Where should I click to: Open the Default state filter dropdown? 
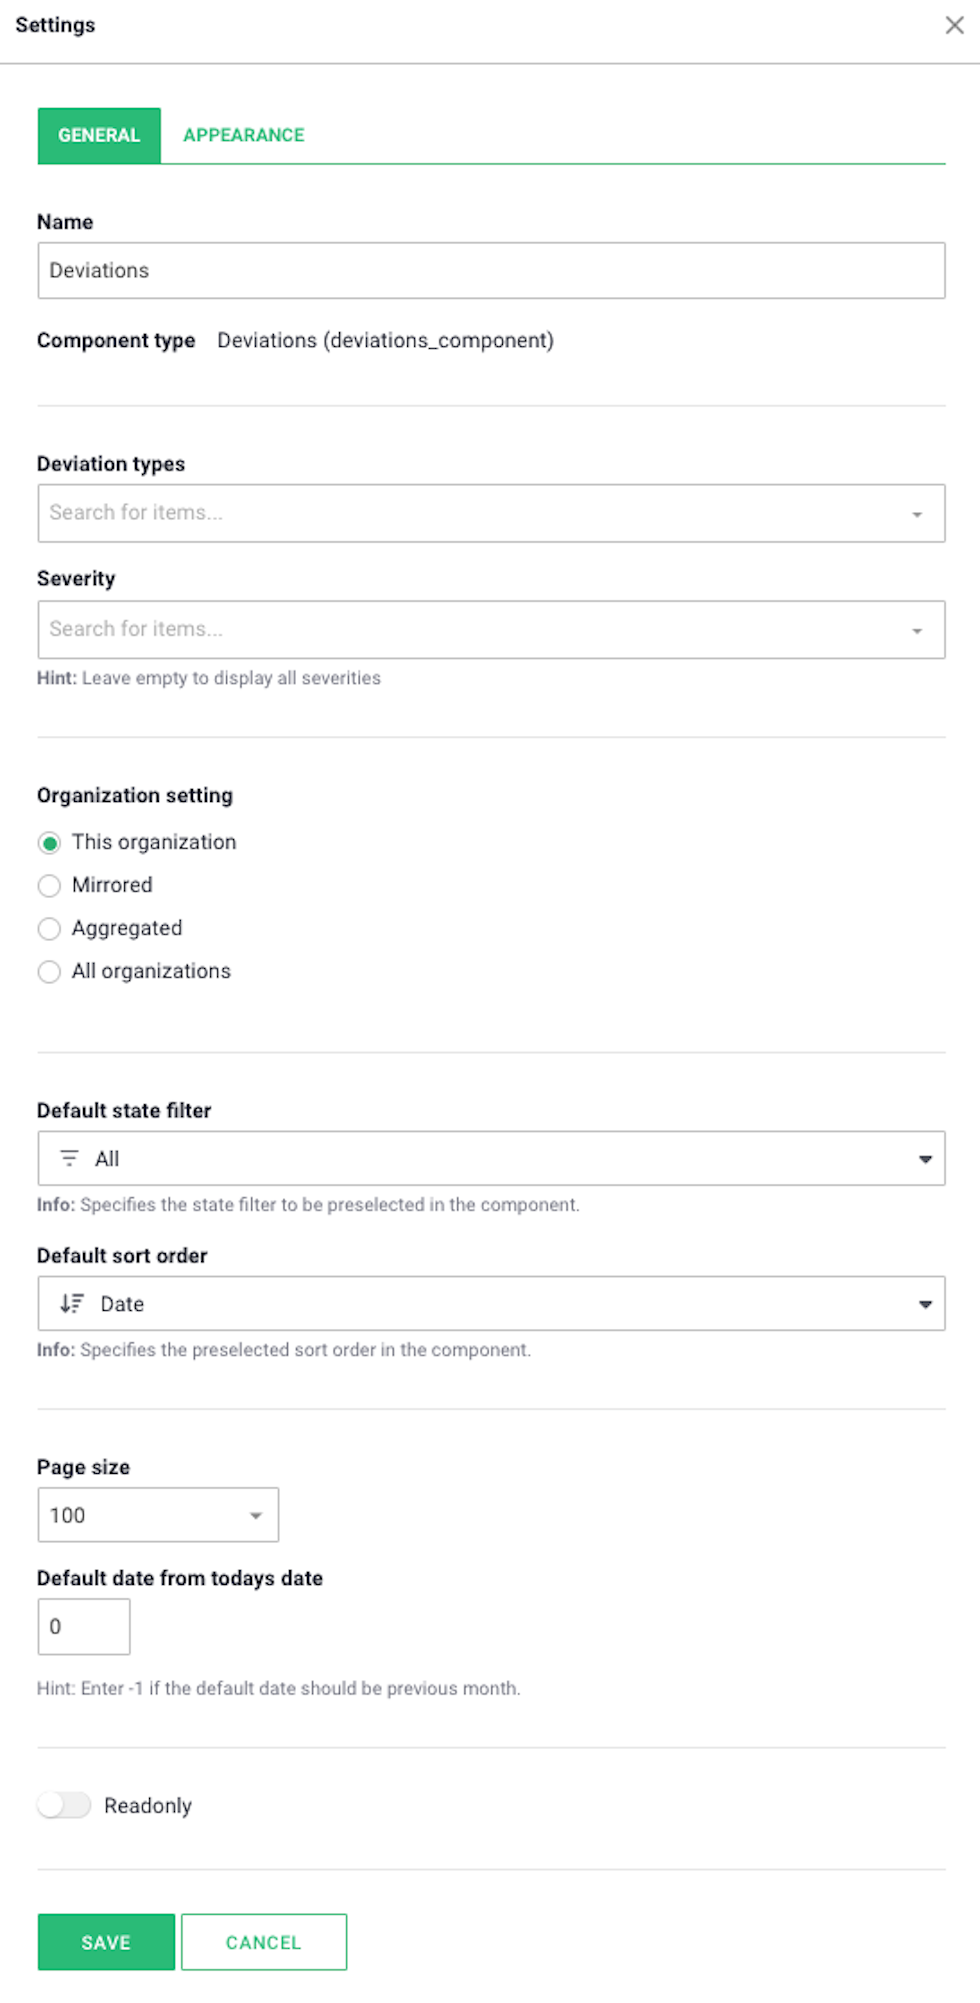[491, 1158]
